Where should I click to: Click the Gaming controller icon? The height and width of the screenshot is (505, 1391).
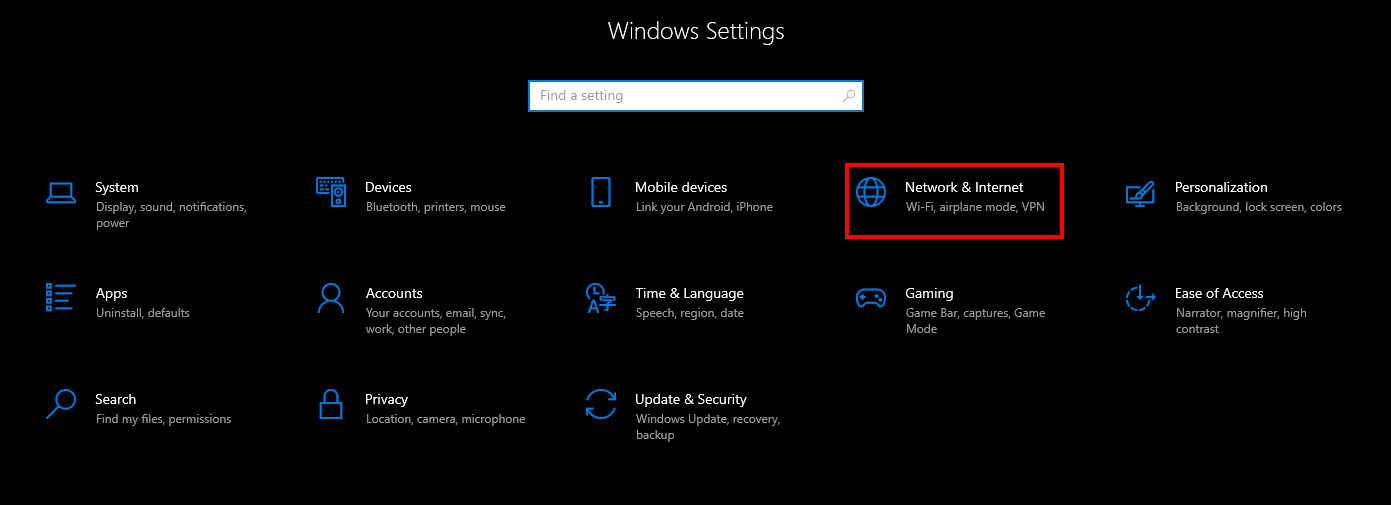[x=871, y=298]
